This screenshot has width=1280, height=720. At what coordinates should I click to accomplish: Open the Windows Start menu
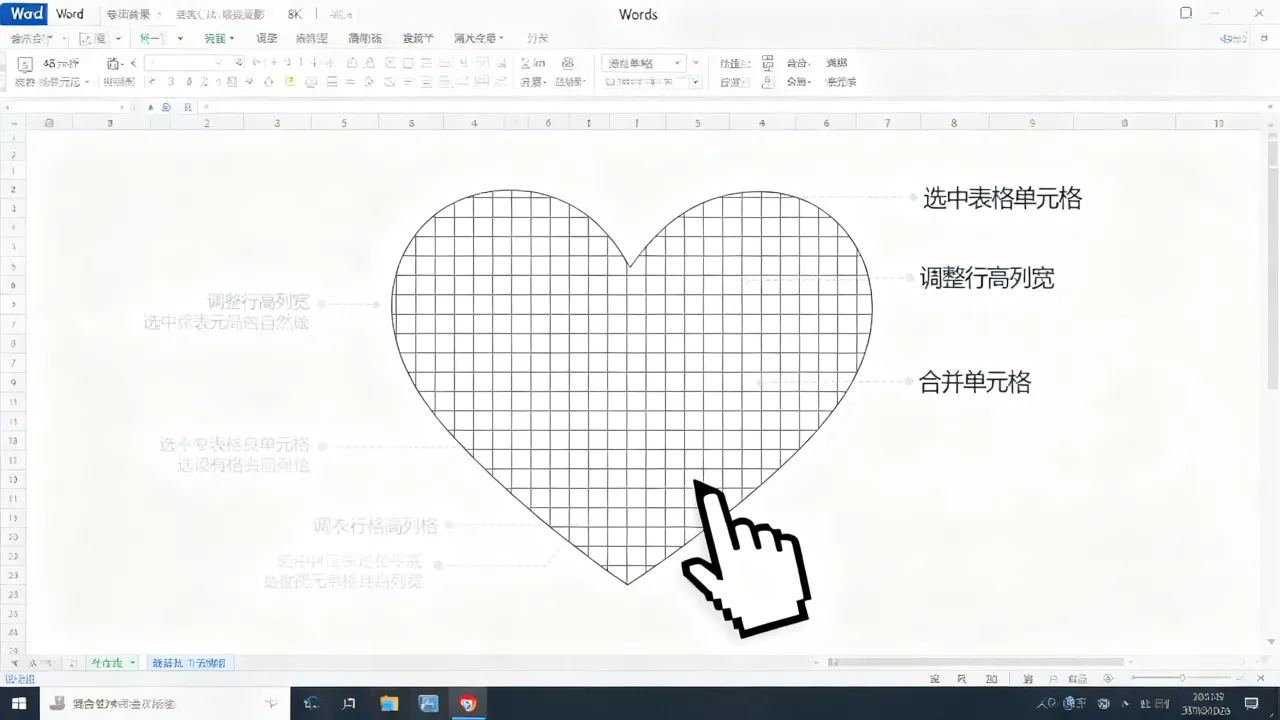pyautogui.click(x=19, y=703)
